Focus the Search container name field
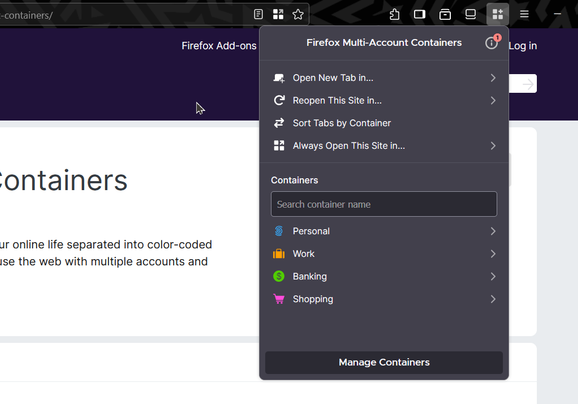Image resolution: width=578 pixels, height=404 pixels. pyautogui.click(x=384, y=204)
